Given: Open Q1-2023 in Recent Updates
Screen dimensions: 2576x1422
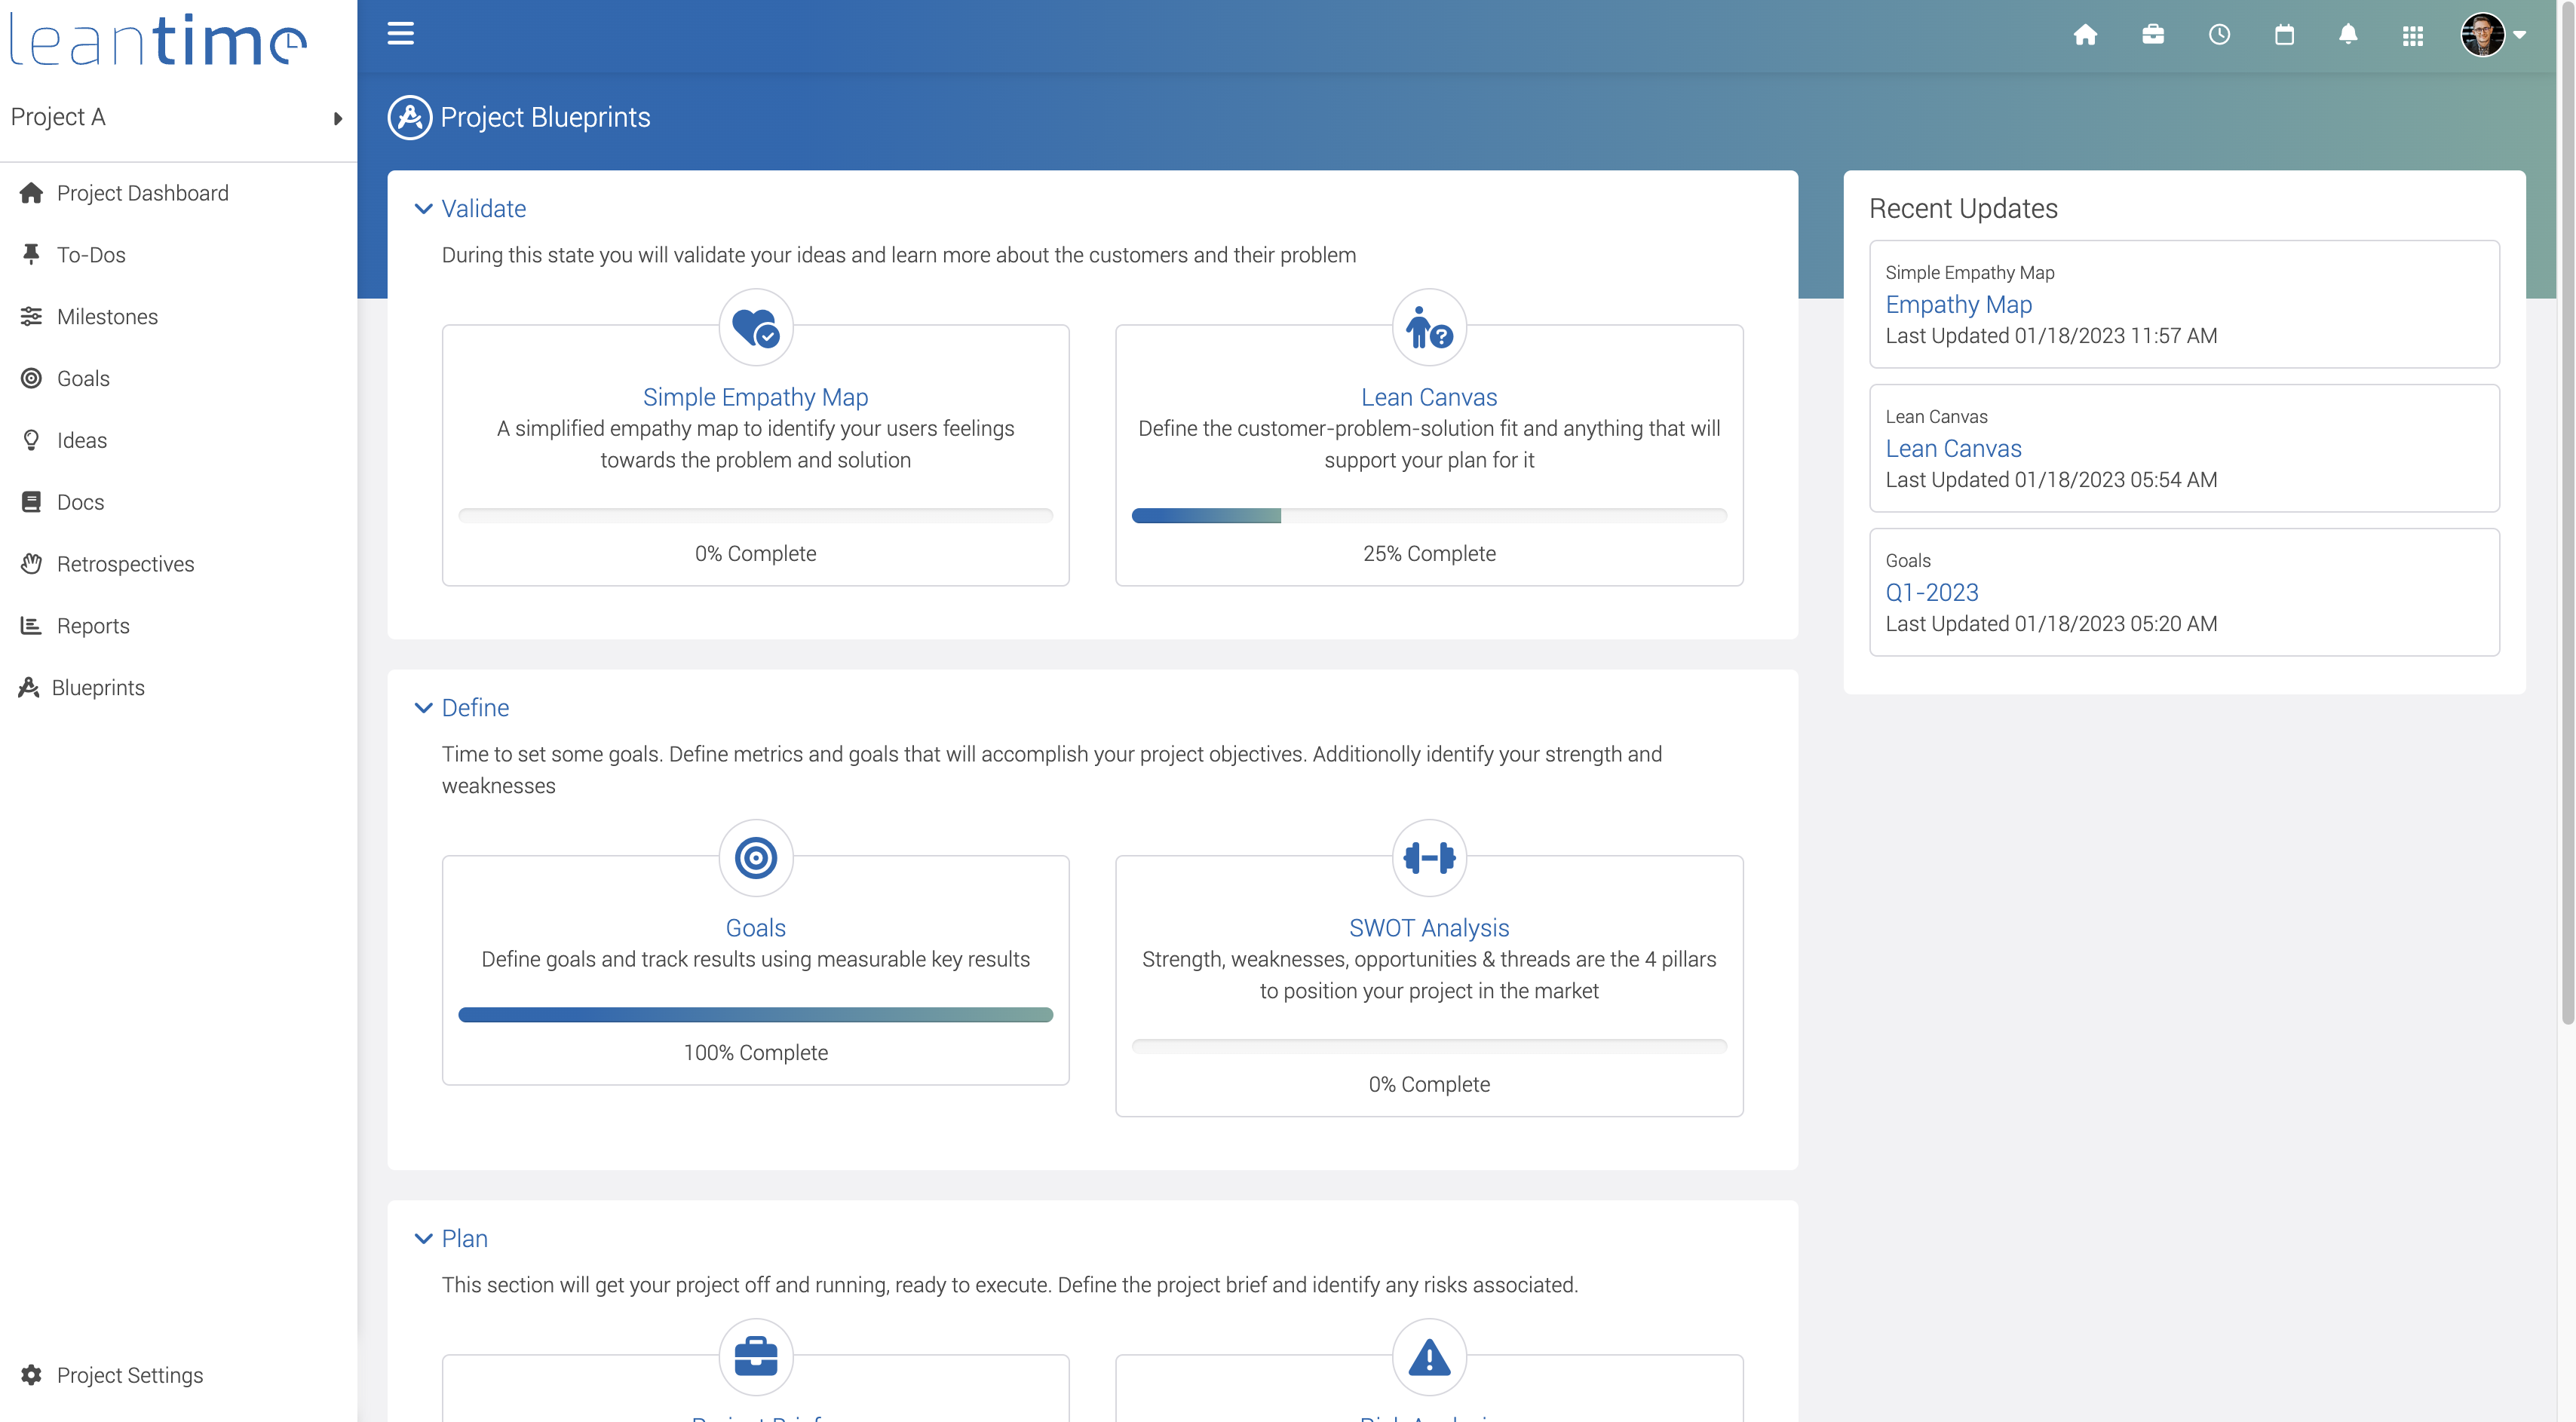Looking at the screenshot, I should [x=1931, y=592].
